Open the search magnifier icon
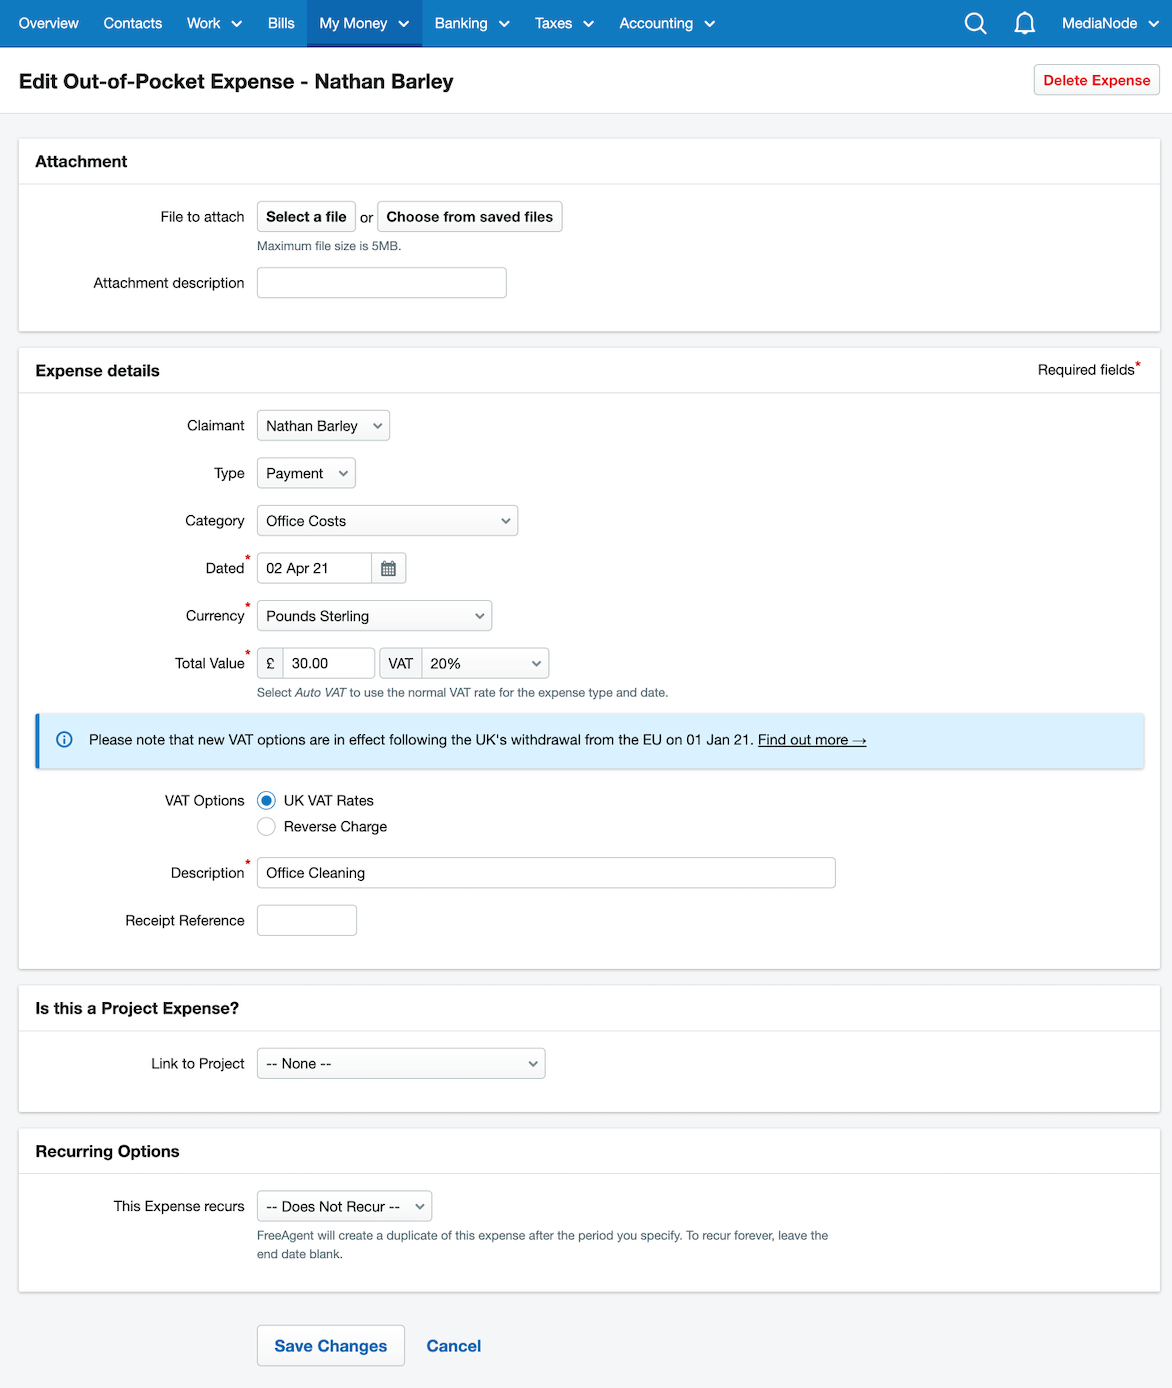The width and height of the screenshot is (1172, 1388). coord(975,23)
